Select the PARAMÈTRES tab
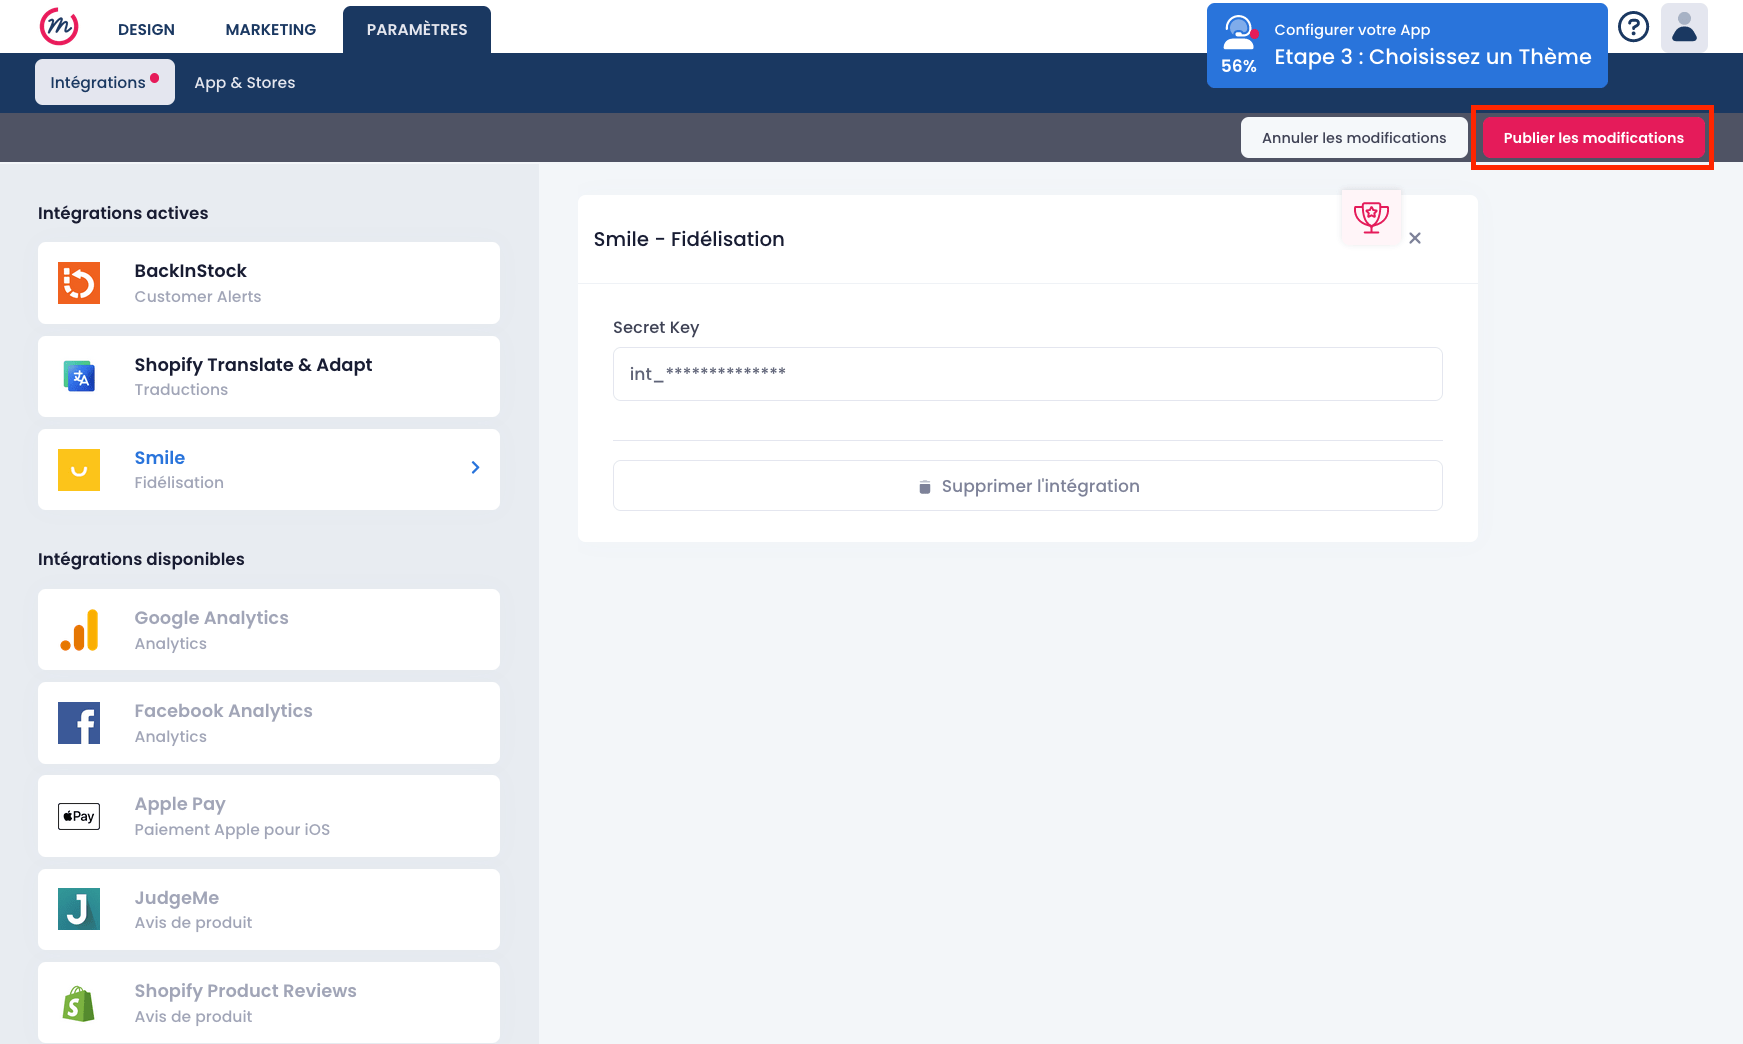 [417, 29]
